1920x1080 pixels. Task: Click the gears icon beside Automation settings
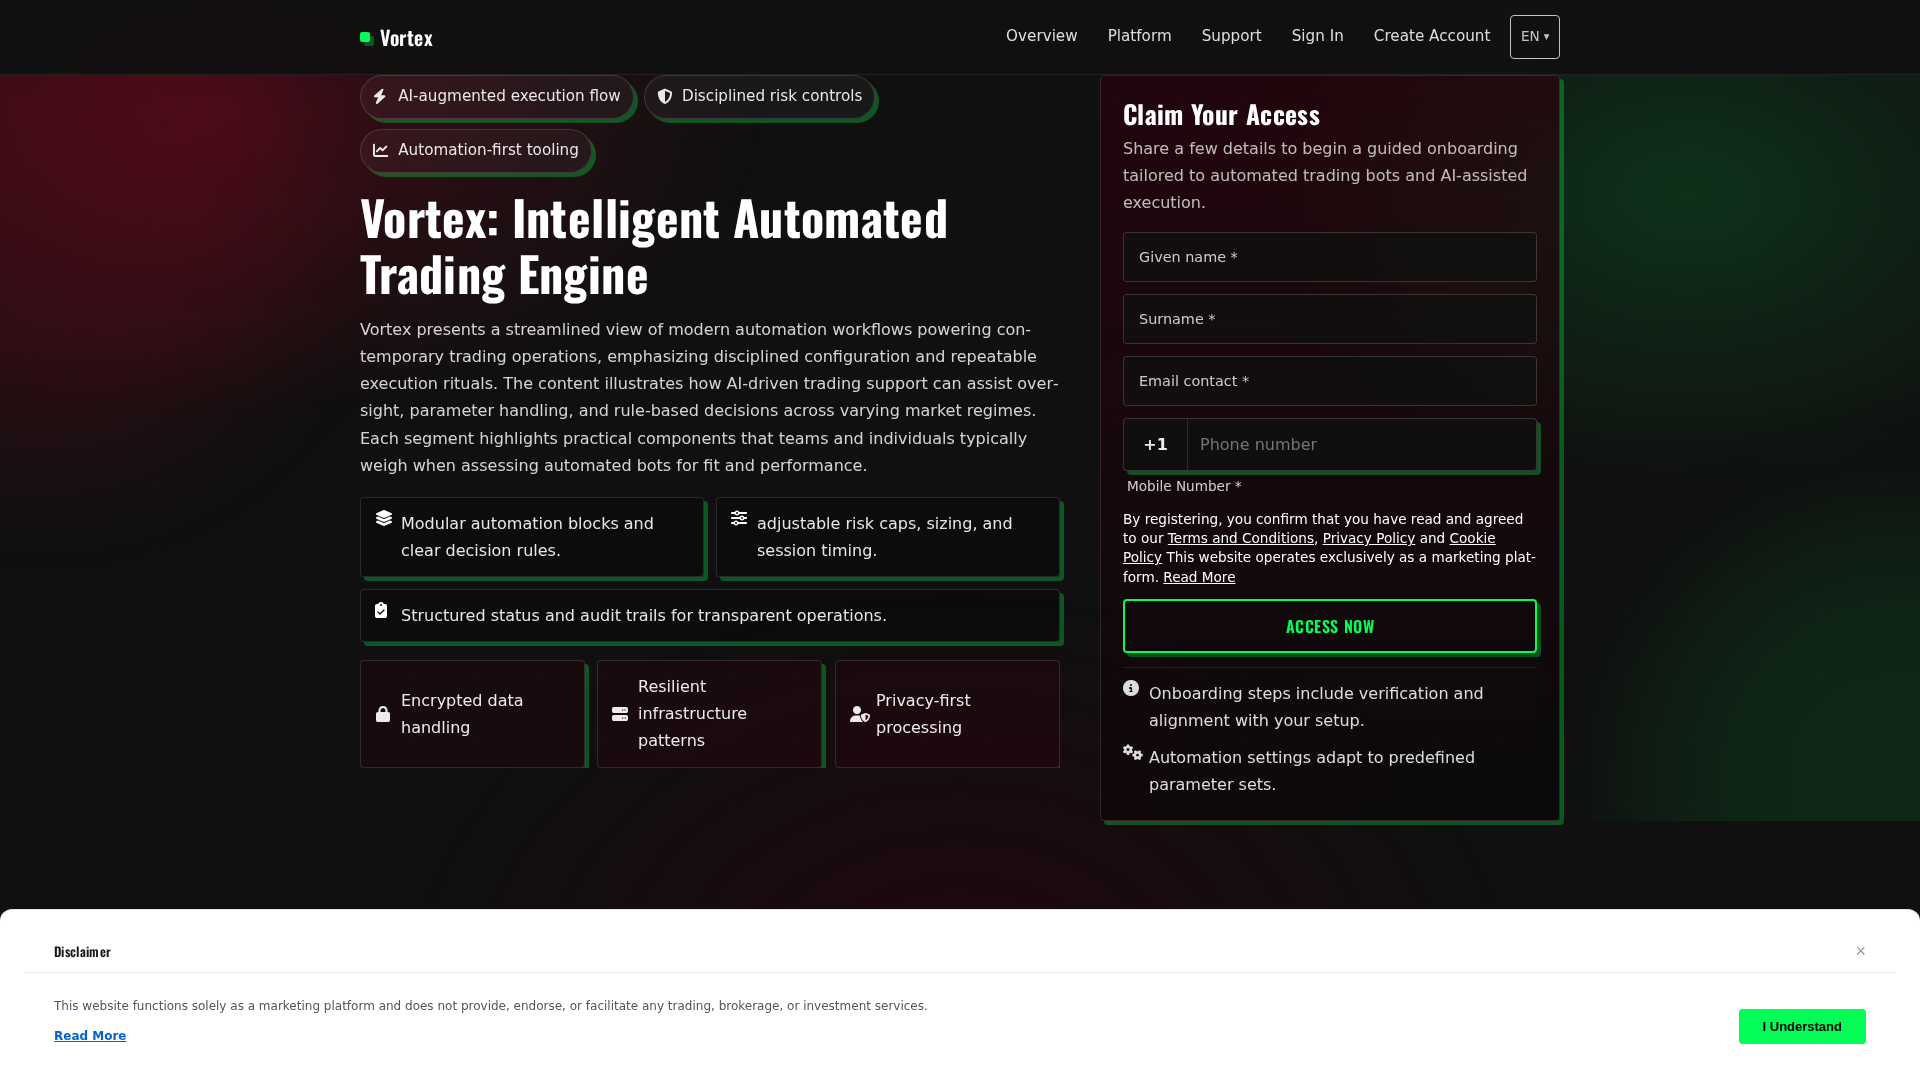[1133, 752]
